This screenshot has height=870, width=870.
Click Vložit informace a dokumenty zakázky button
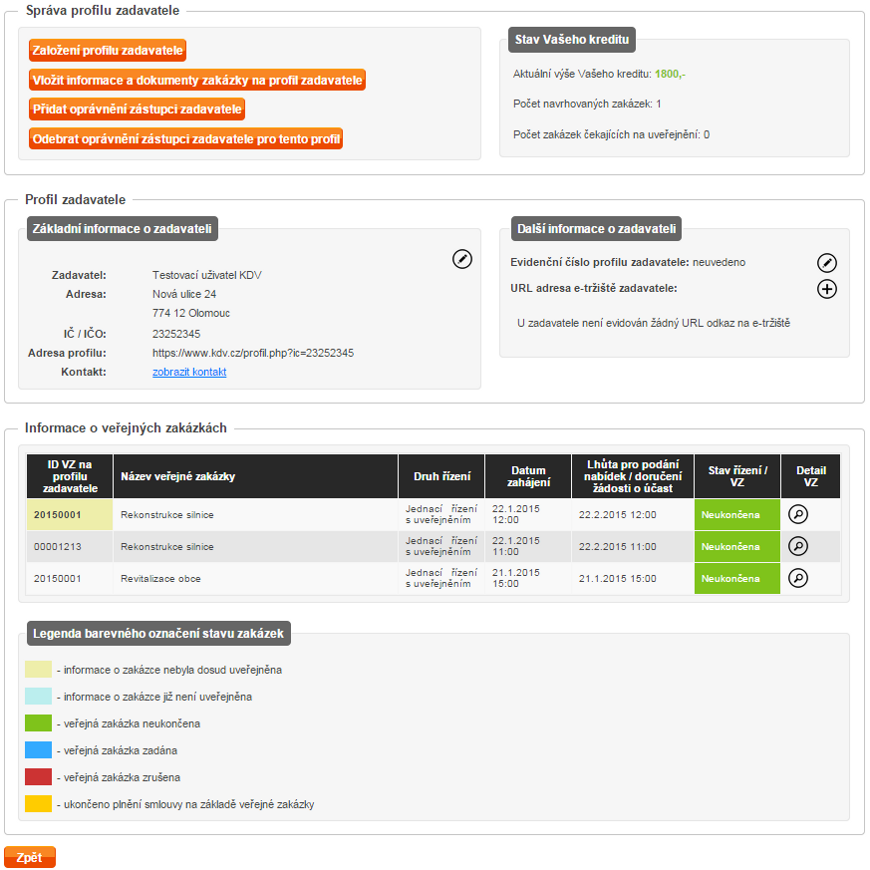197,80
